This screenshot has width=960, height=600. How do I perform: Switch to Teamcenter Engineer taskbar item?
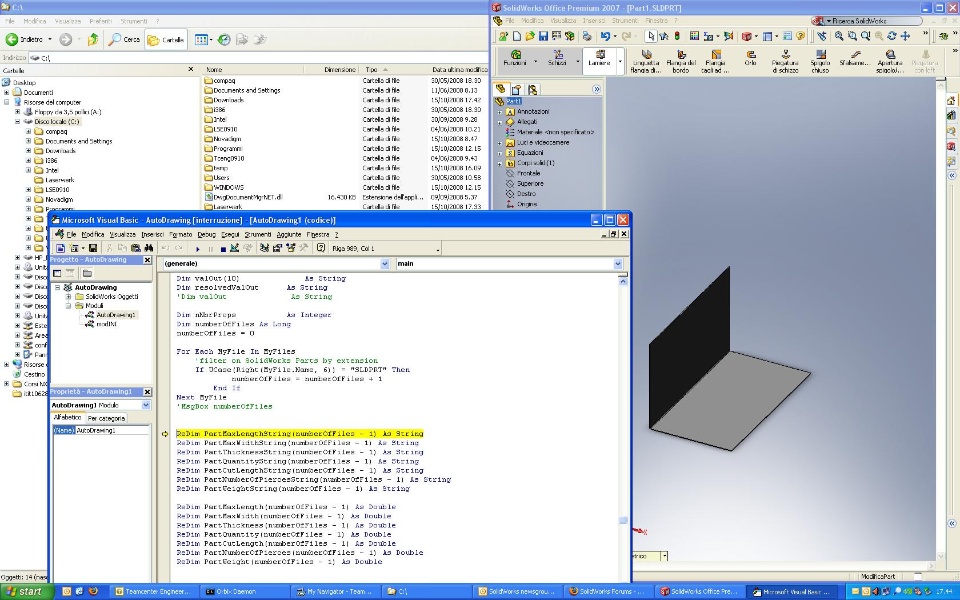point(154,591)
